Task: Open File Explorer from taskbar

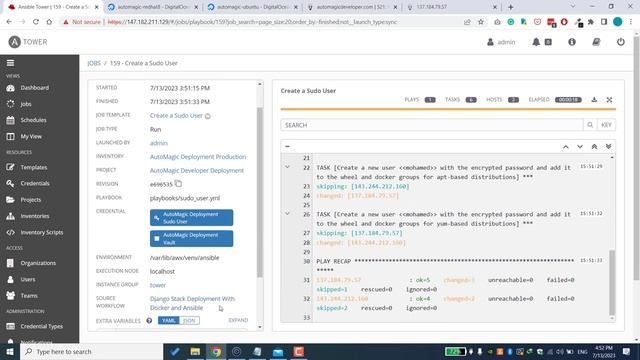Action: [x=195, y=351]
